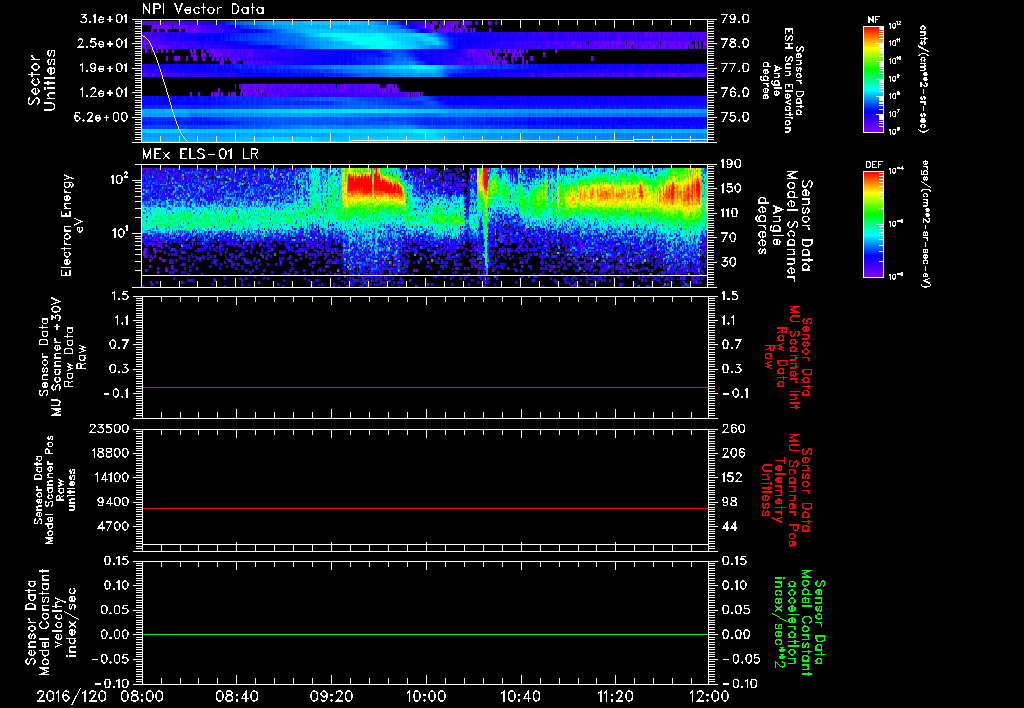This screenshot has width=1024, height=708.
Task: Click the 08:40 time axis label
Action: tap(237, 695)
